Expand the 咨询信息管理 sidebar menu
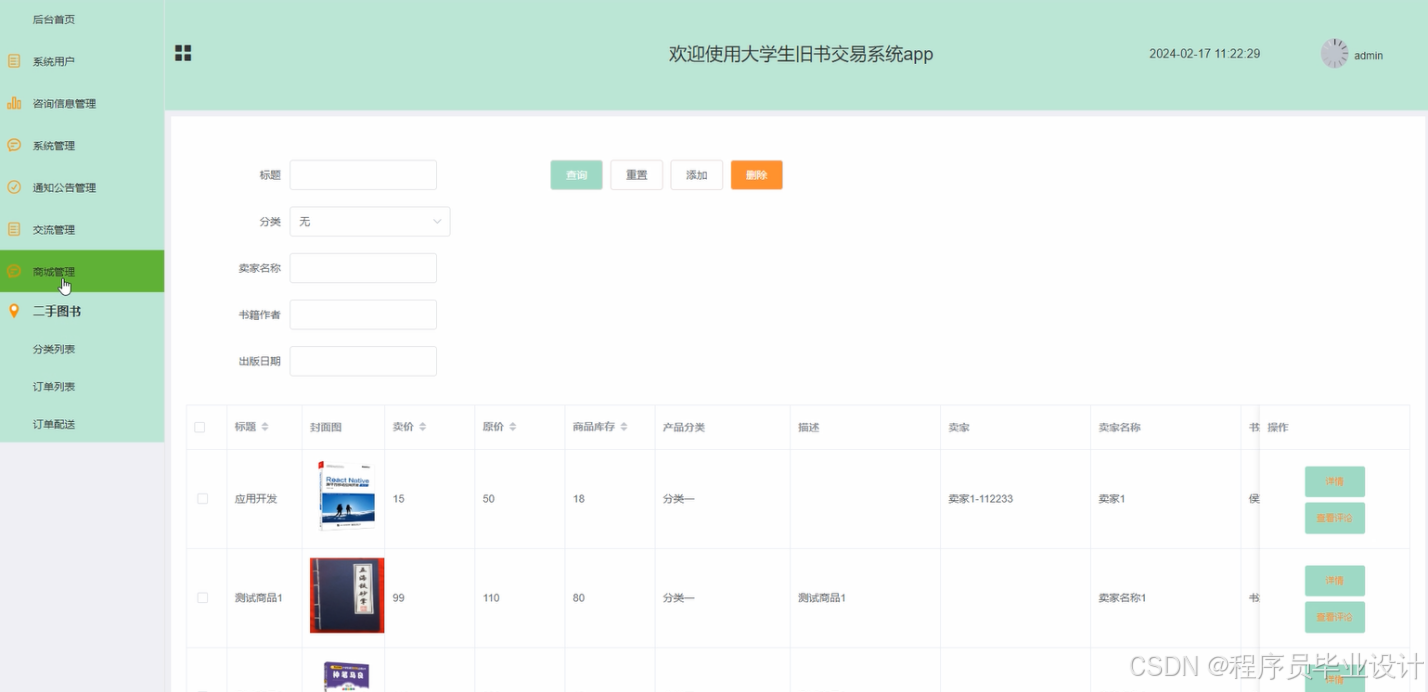The width and height of the screenshot is (1428, 692). tap(82, 103)
